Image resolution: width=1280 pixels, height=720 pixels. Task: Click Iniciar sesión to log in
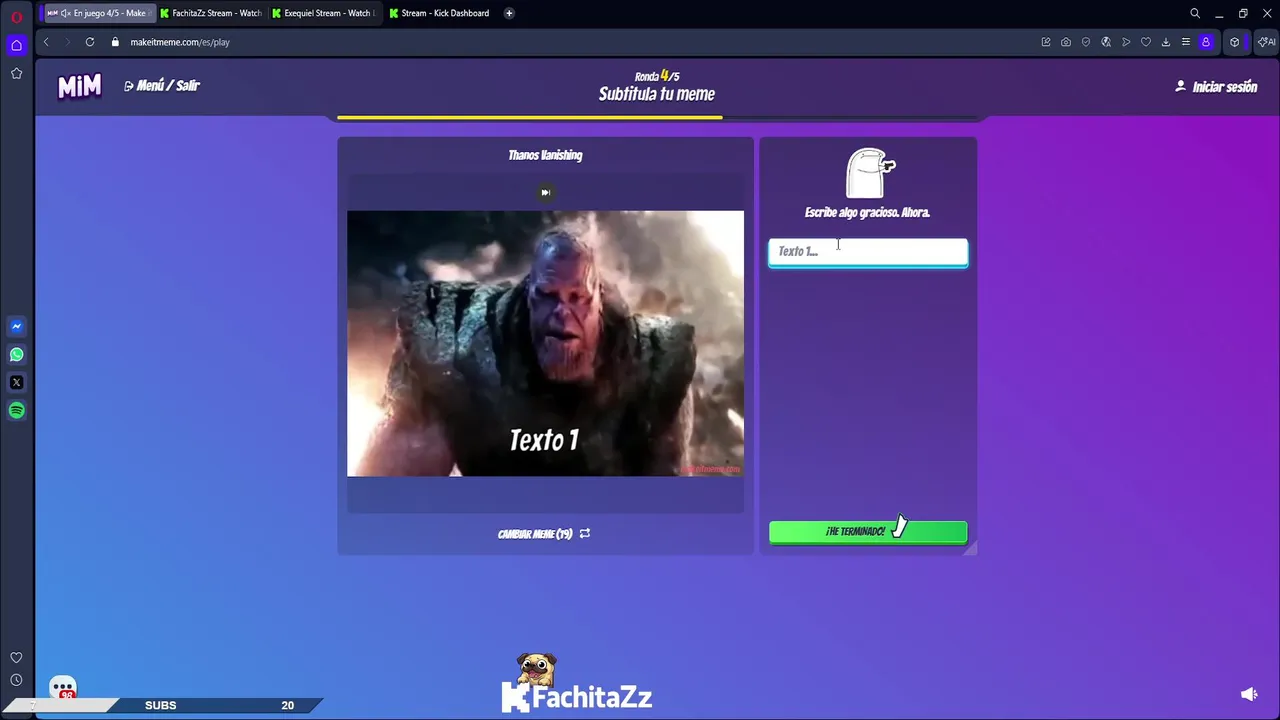(x=1216, y=87)
